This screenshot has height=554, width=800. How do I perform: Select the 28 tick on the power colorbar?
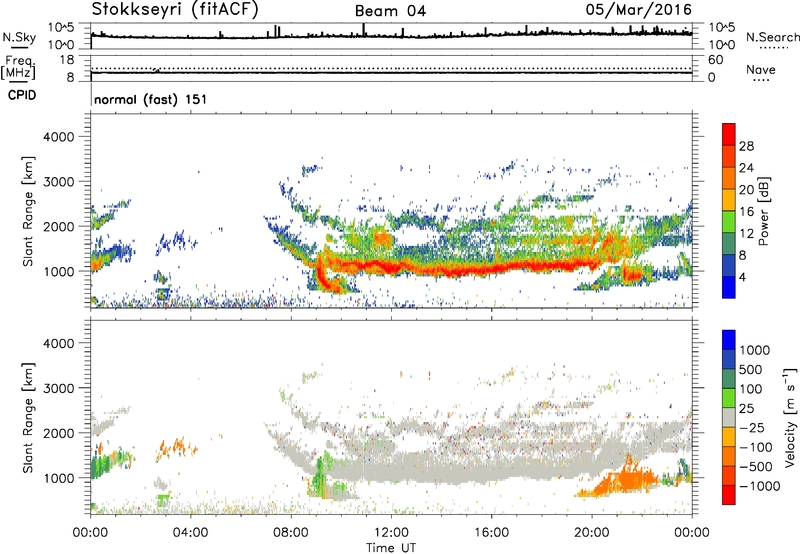pos(746,146)
